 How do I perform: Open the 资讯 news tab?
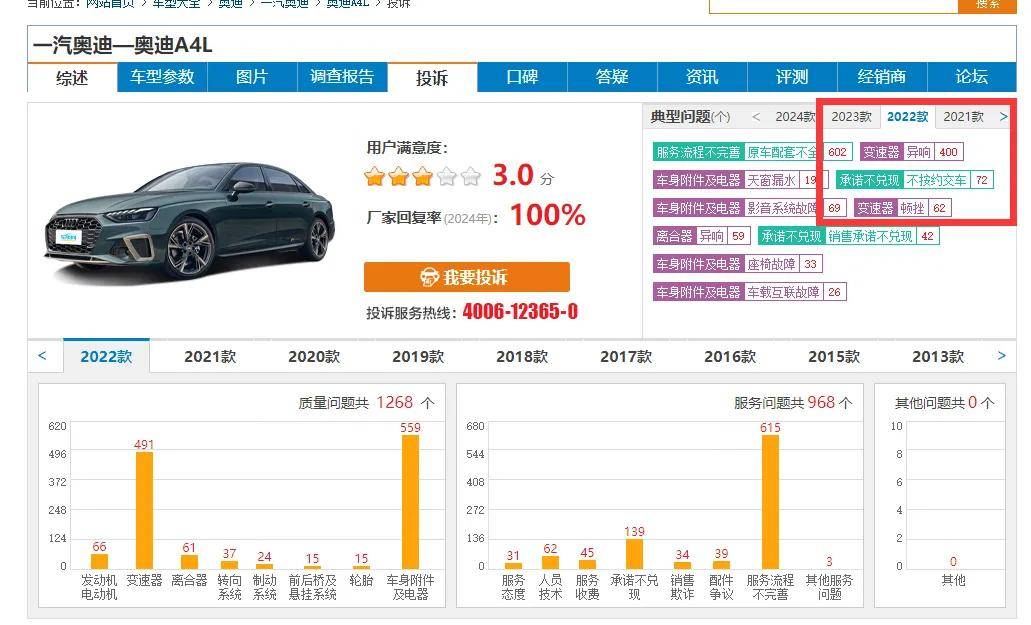tap(702, 78)
